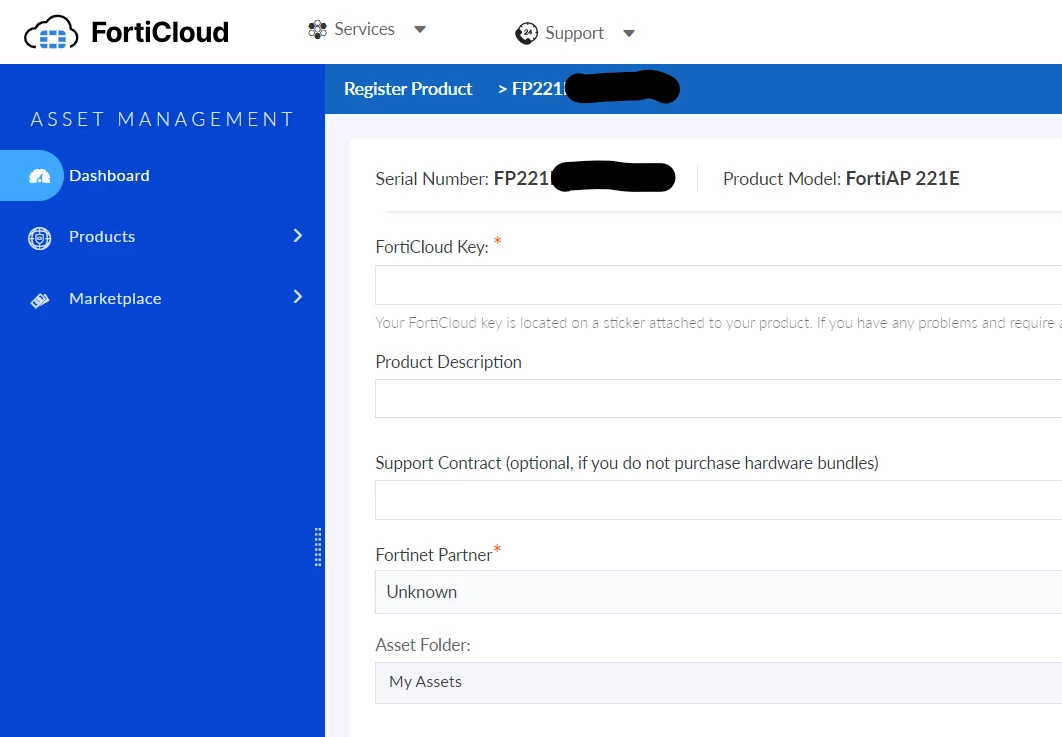Click the Dashboard gauge icon in sidebar
This screenshot has height=737, width=1062.
pos(39,176)
